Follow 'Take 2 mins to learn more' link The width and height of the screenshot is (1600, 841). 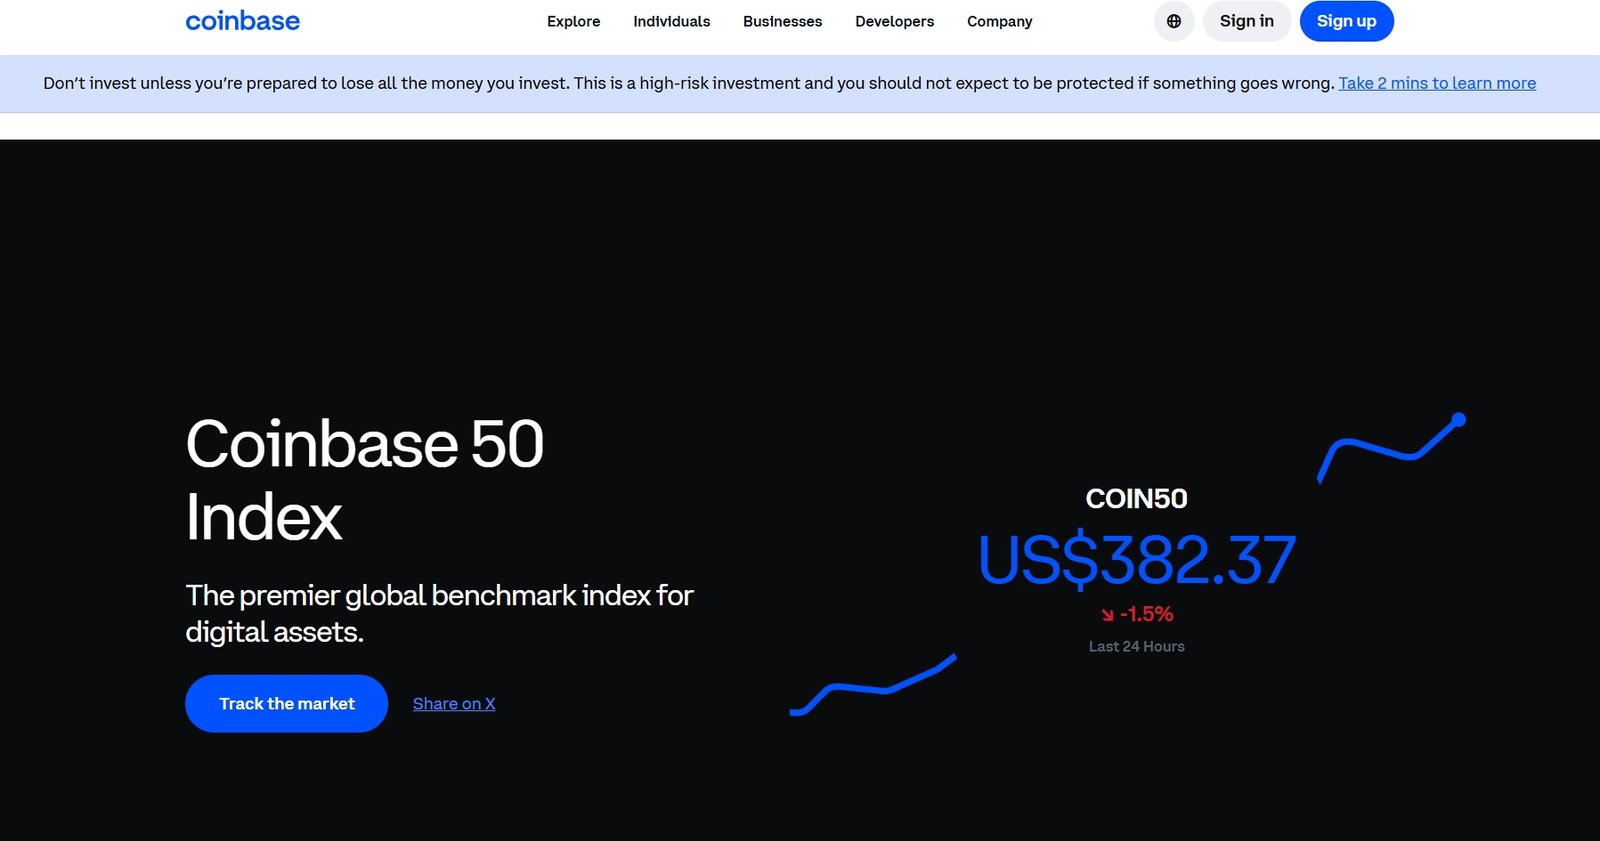coord(1437,83)
